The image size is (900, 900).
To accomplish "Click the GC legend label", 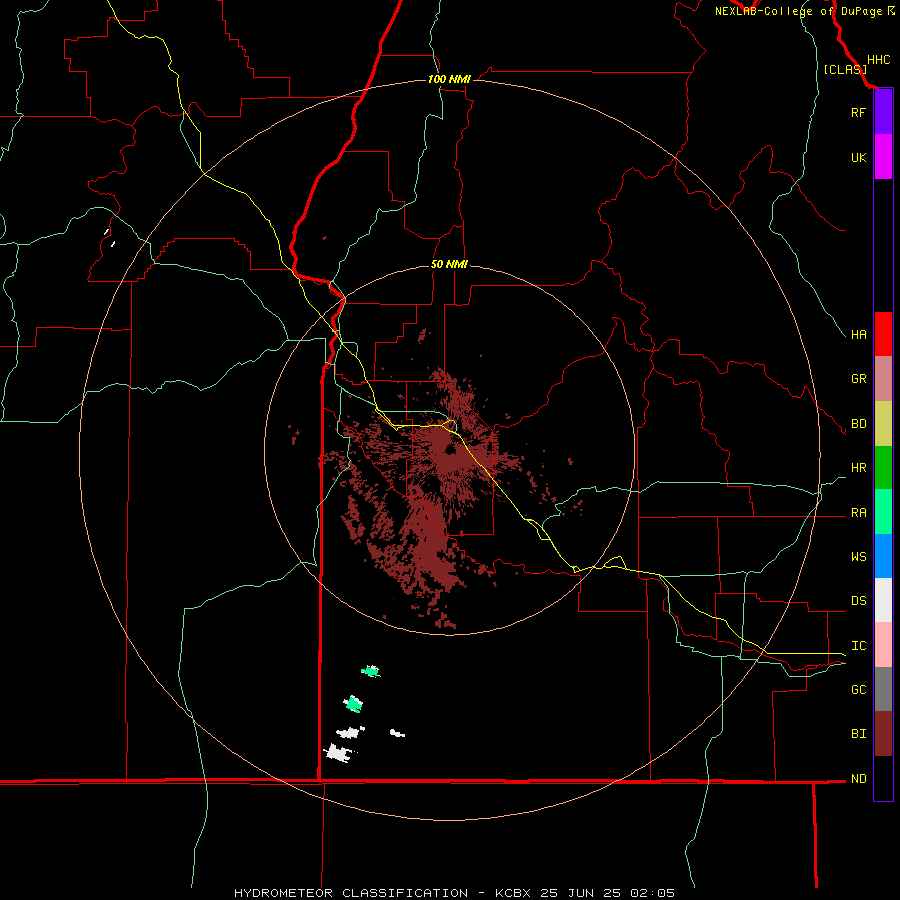I will click(x=858, y=689).
